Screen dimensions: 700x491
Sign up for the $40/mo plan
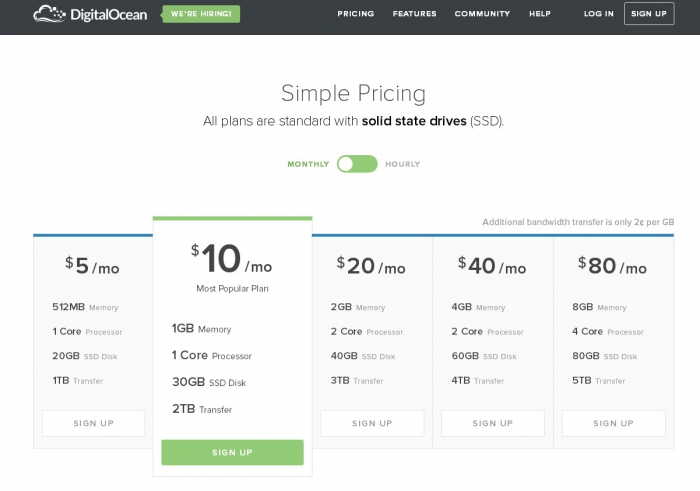492,423
